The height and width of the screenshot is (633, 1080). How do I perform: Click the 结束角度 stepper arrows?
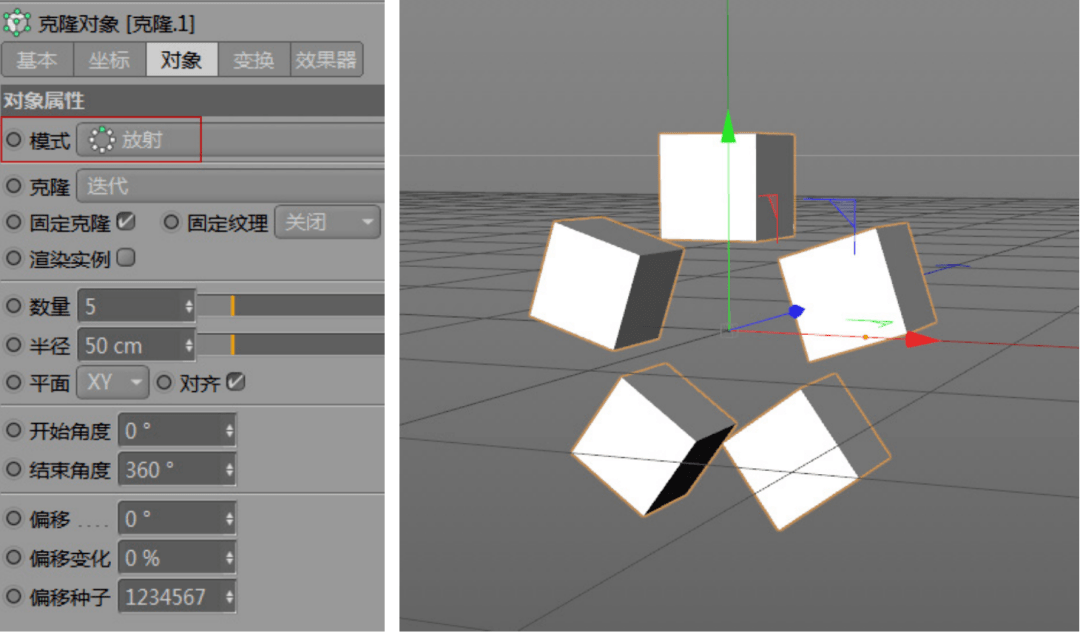pos(229,470)
